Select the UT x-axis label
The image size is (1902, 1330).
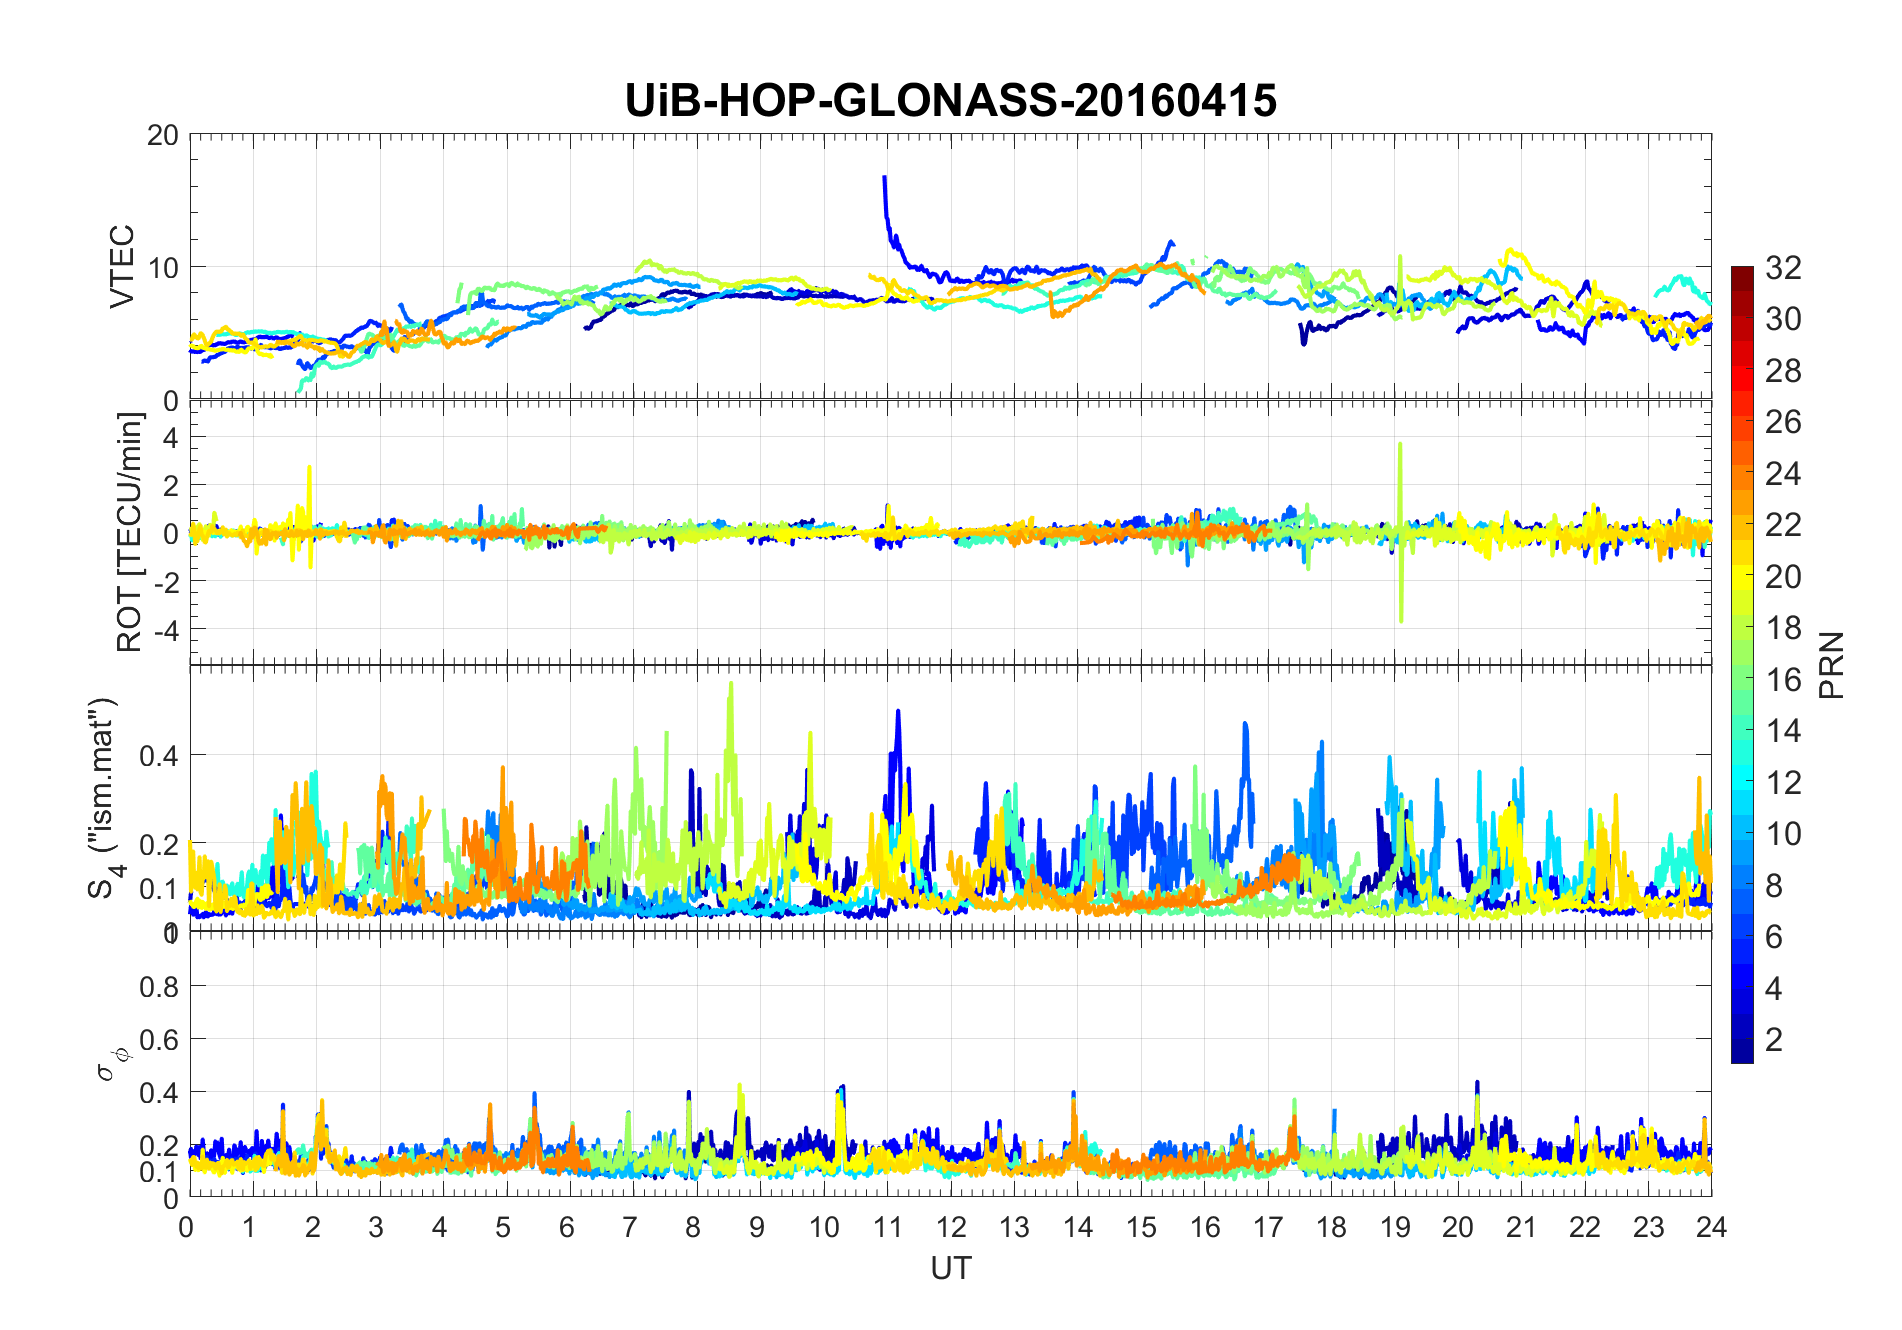(x=950, y=1268)
